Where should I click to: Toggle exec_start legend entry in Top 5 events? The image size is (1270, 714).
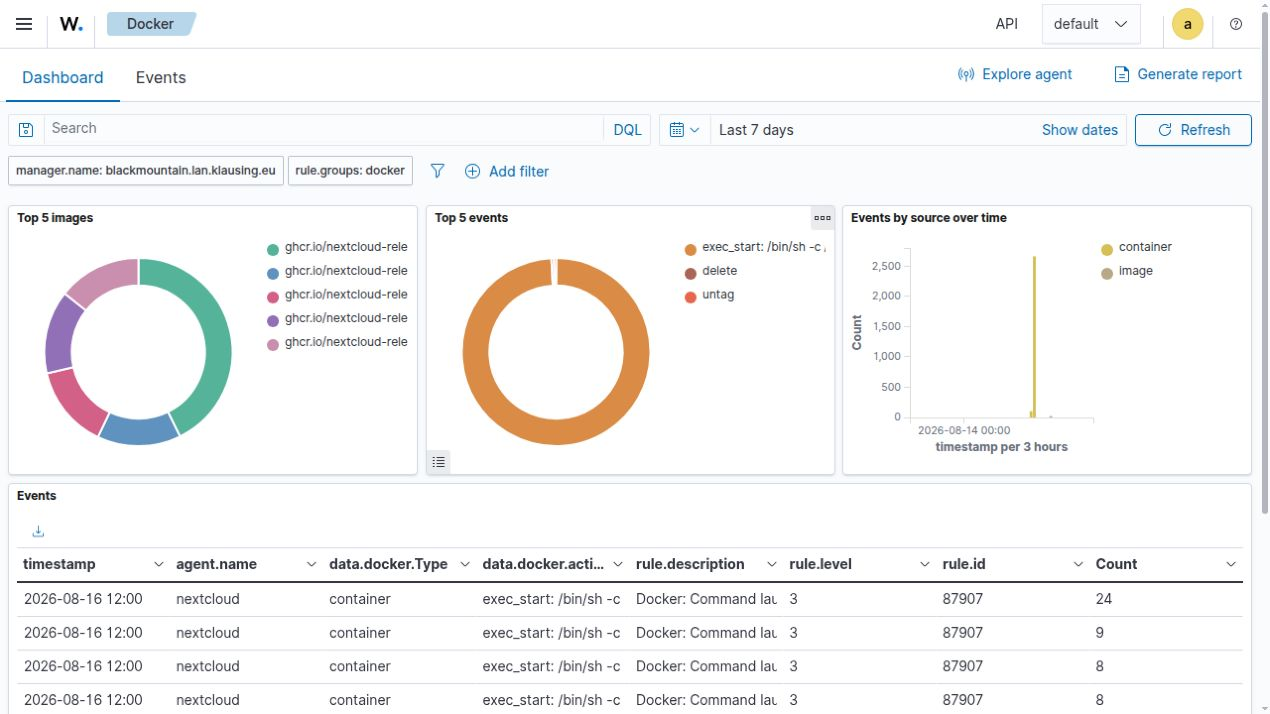(x=756, y=248)
